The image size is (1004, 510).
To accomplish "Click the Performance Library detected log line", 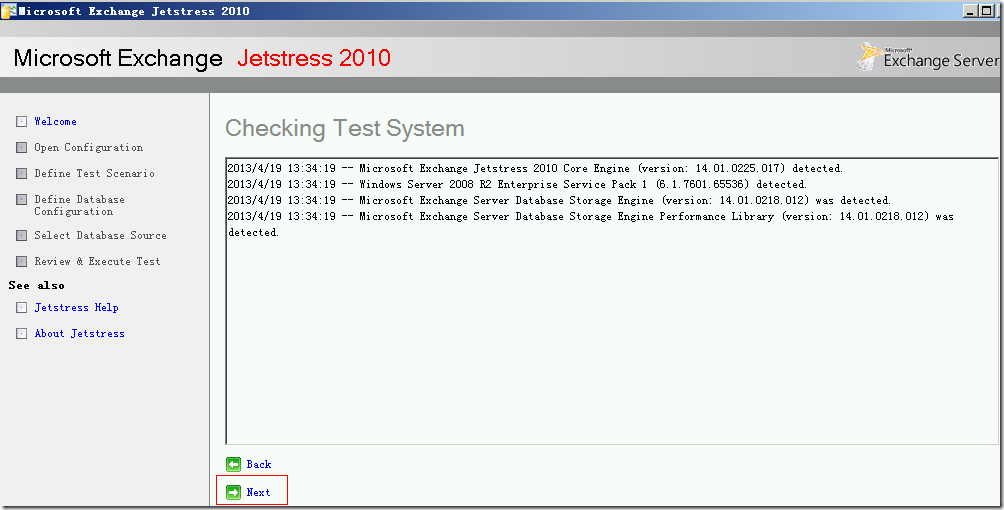I will (x=590, y=224).
